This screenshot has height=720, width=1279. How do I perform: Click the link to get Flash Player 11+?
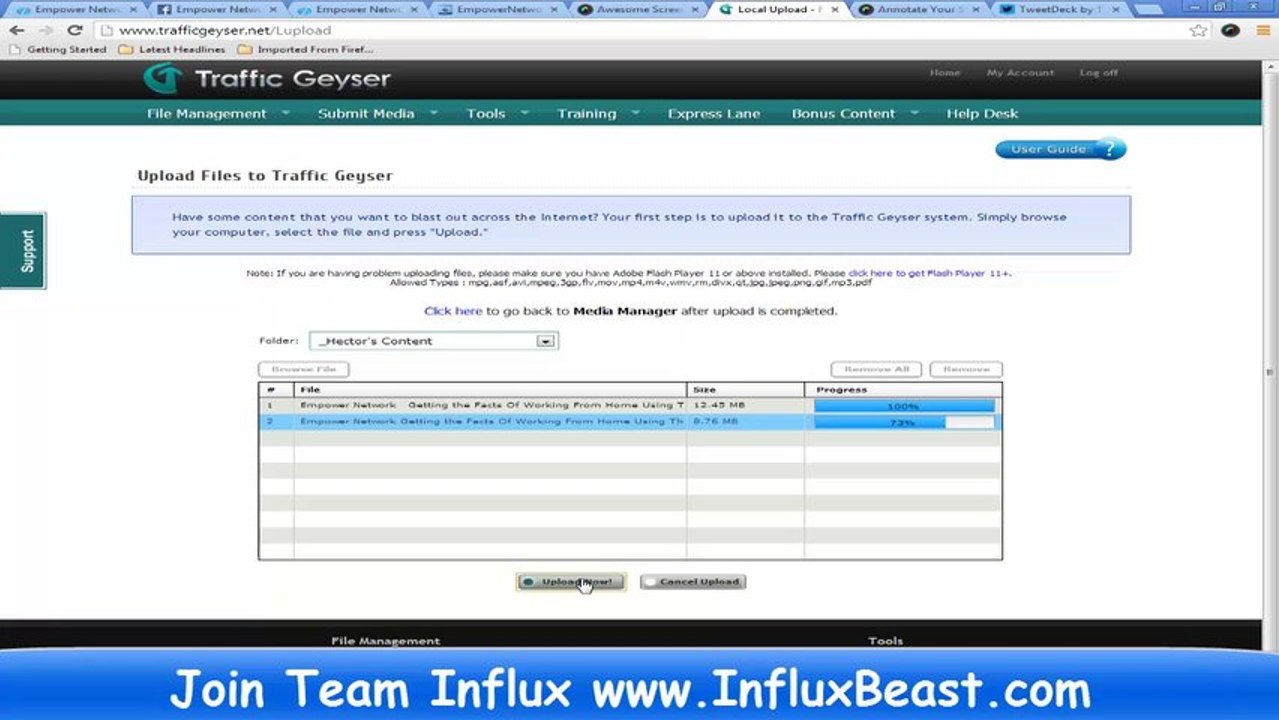[929, 273]
